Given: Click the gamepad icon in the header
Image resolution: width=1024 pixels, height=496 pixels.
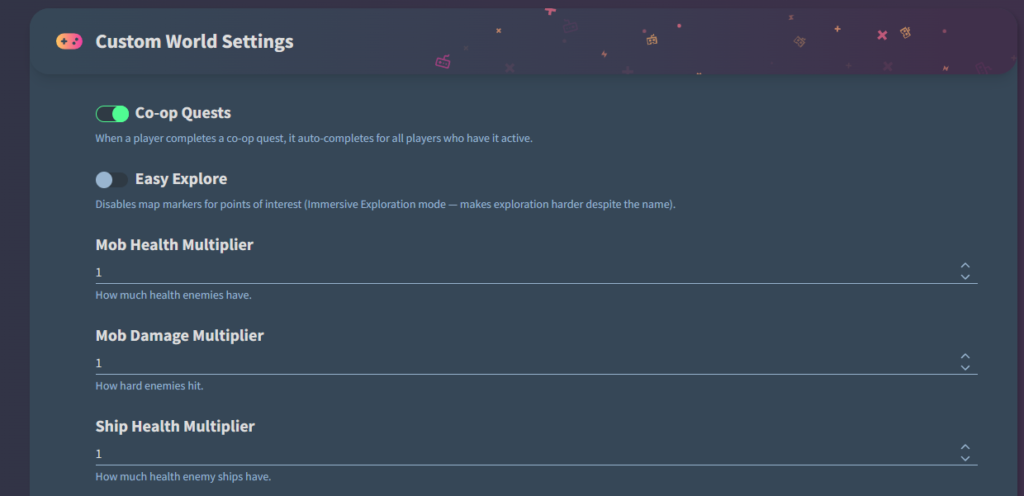Looking at the screenshot, I should [69, 41].
